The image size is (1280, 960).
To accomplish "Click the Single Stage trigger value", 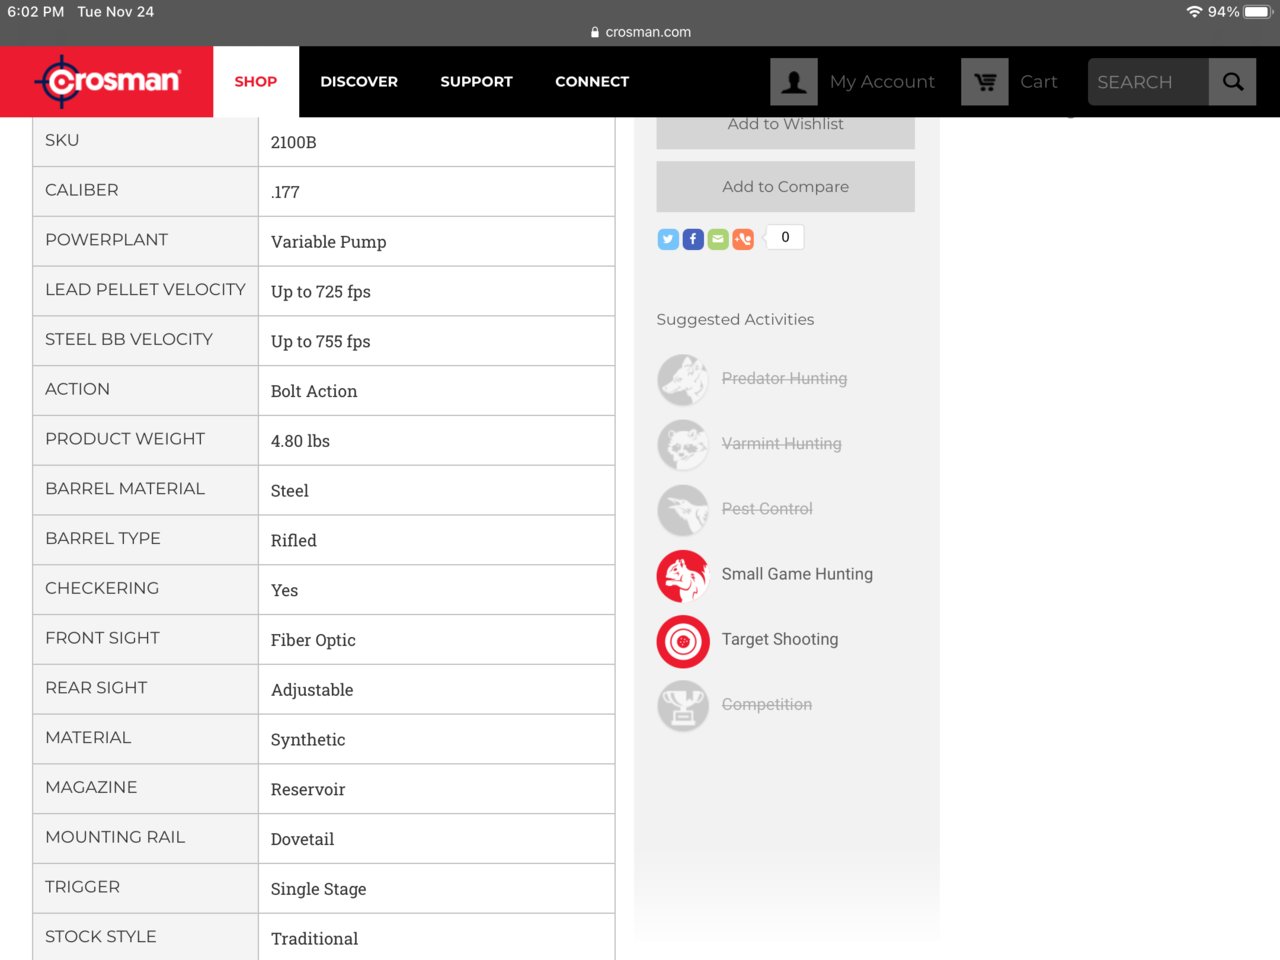I will point(318,889).
